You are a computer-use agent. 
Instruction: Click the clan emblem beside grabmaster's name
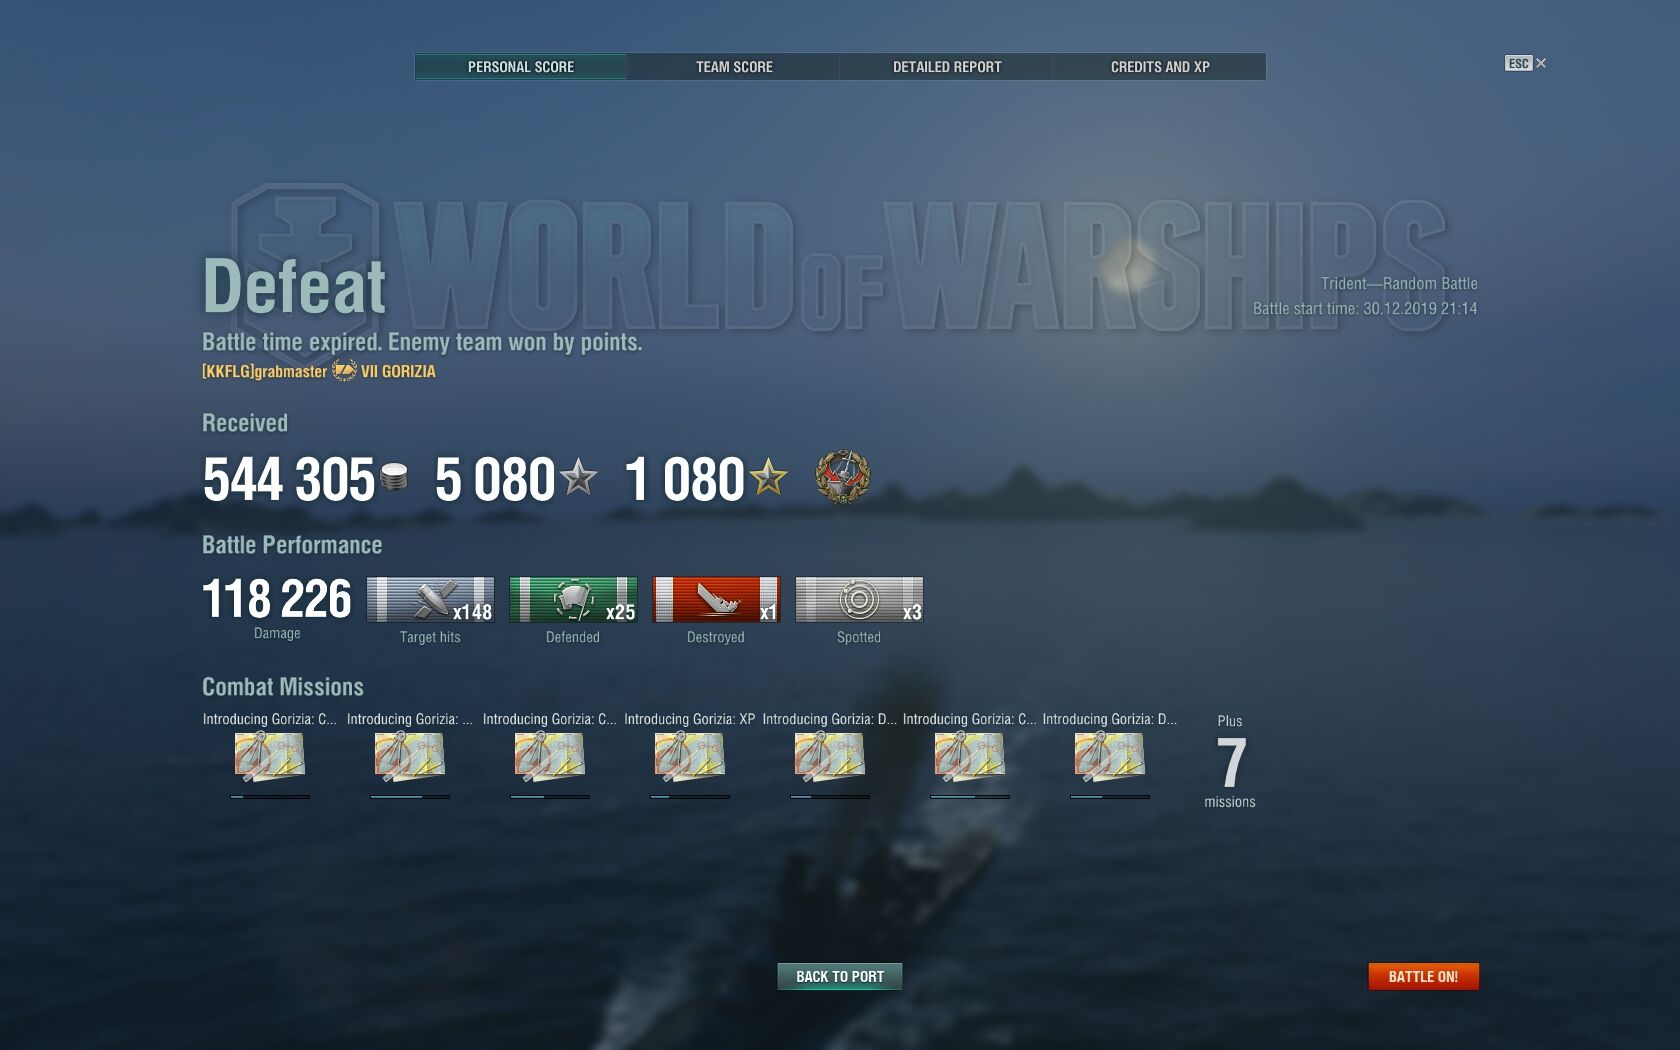coord(344,371)
